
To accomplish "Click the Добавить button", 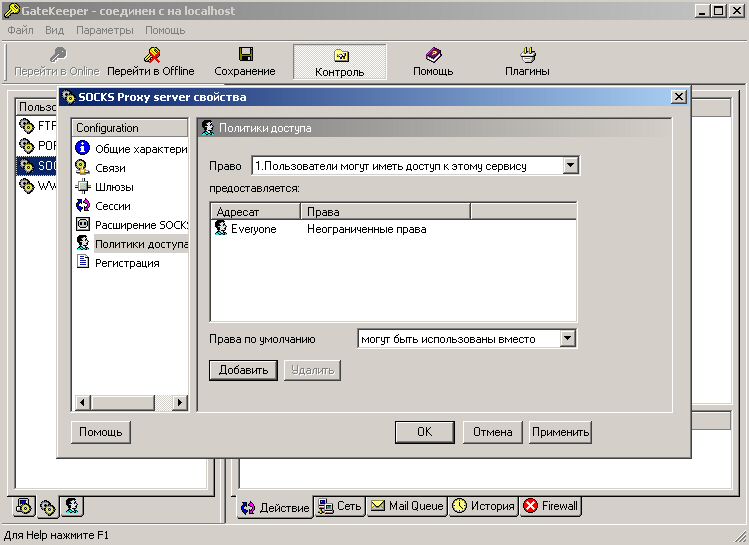I will pyautogui.click(x=243, y=370).
